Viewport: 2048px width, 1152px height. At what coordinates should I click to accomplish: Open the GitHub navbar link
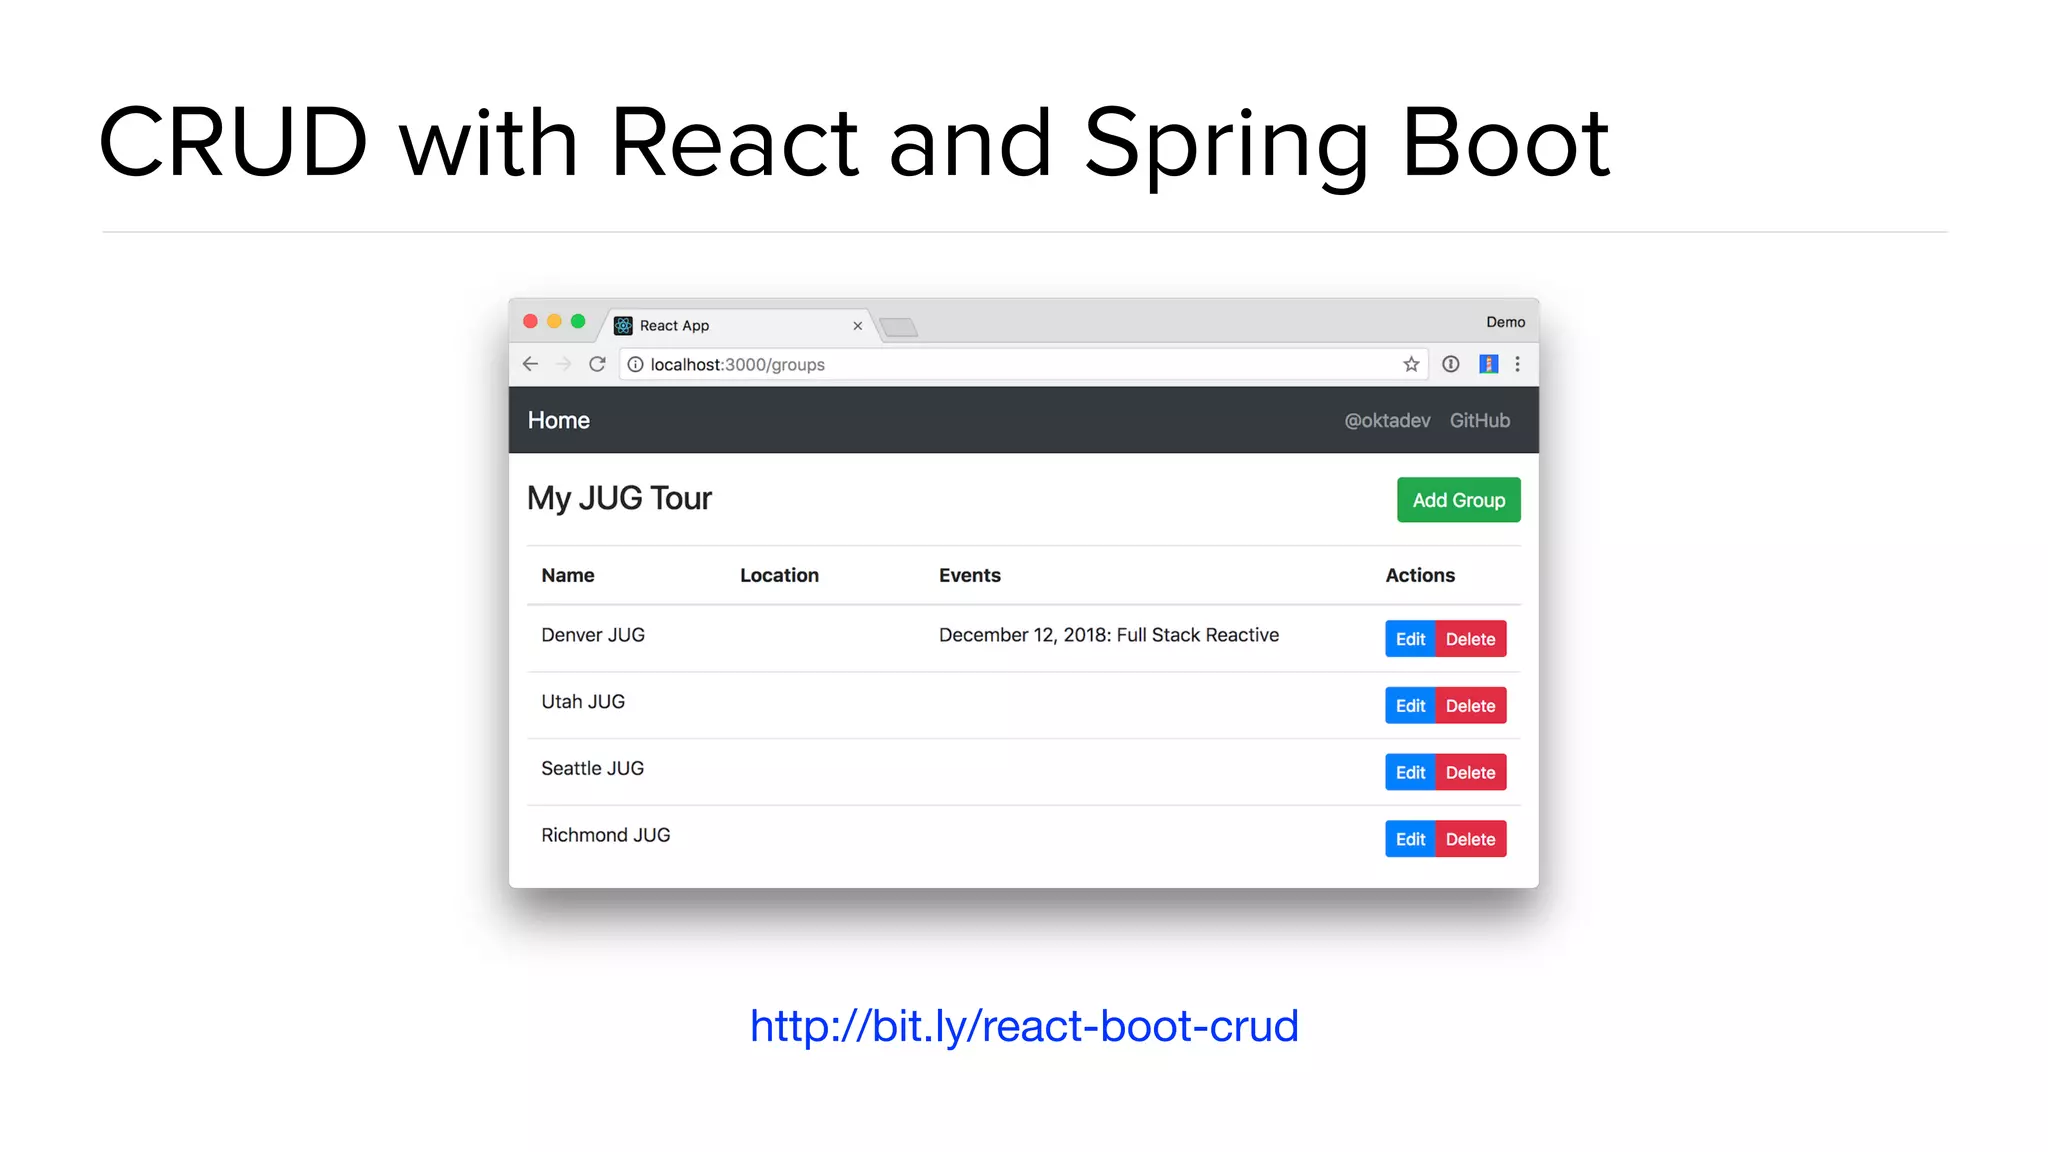point(1480,421)
